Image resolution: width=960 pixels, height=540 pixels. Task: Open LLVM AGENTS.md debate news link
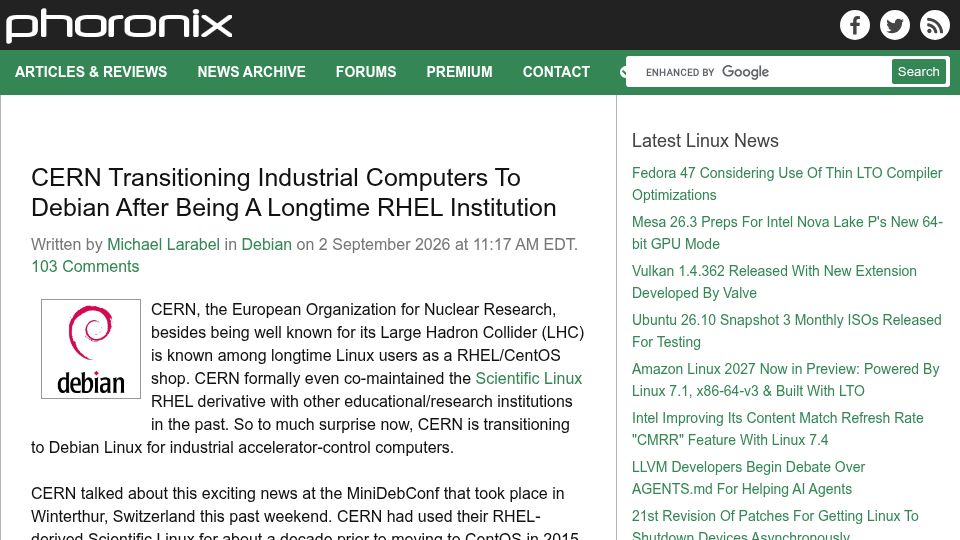click(x=748, y=478)
